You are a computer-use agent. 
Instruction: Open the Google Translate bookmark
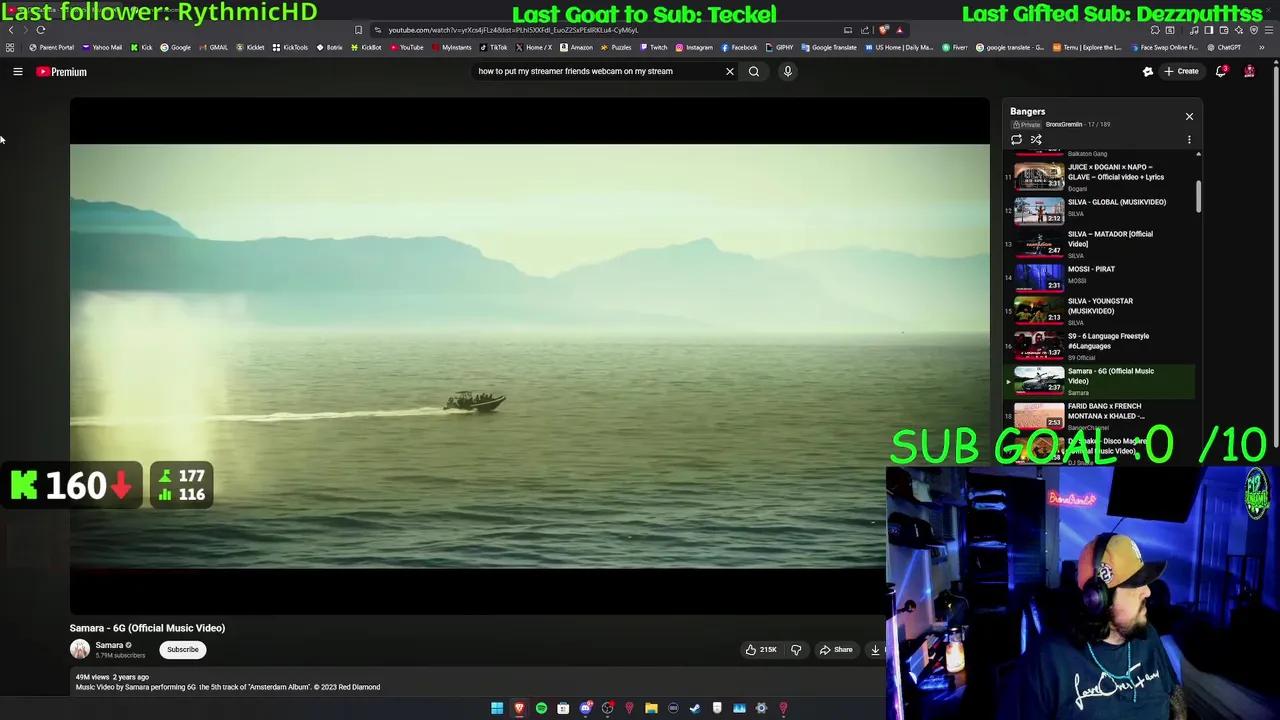tap(829, 47)
